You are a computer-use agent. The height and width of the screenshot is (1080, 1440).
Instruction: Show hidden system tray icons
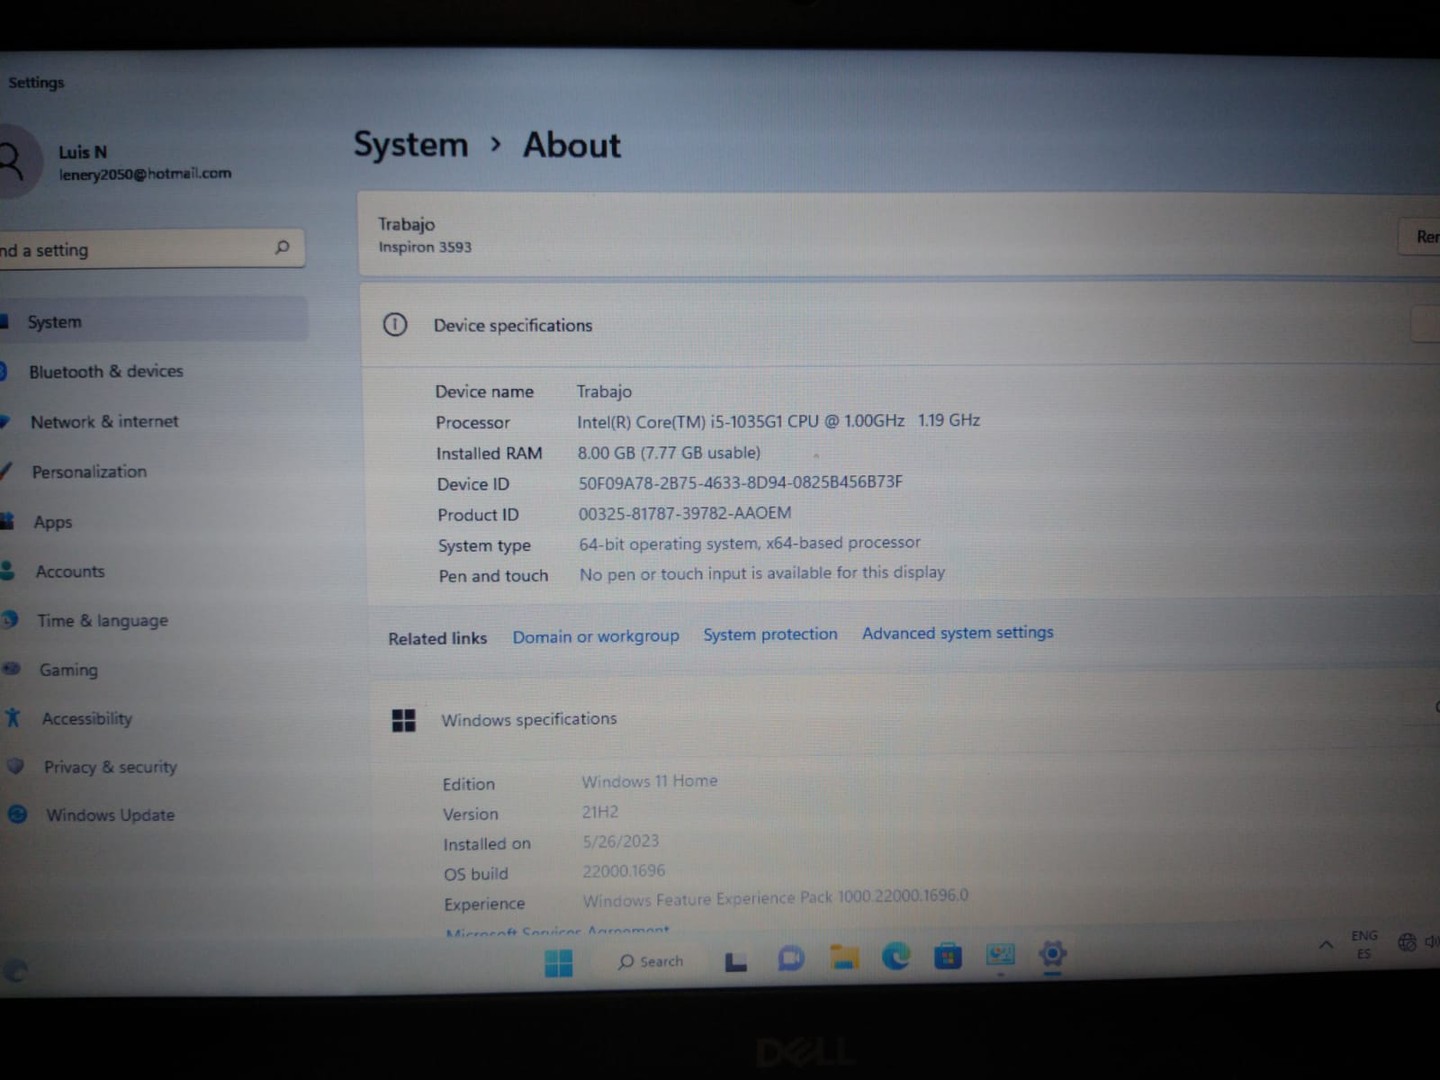tap(1326, 944)
